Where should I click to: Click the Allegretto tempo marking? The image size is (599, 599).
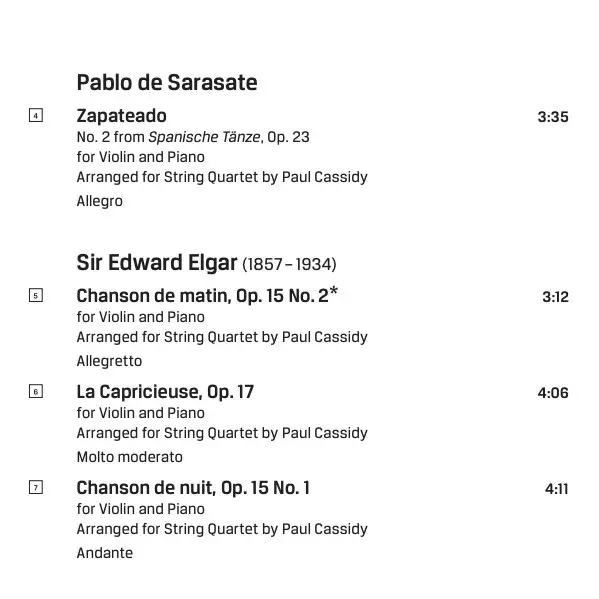[109, 361]
